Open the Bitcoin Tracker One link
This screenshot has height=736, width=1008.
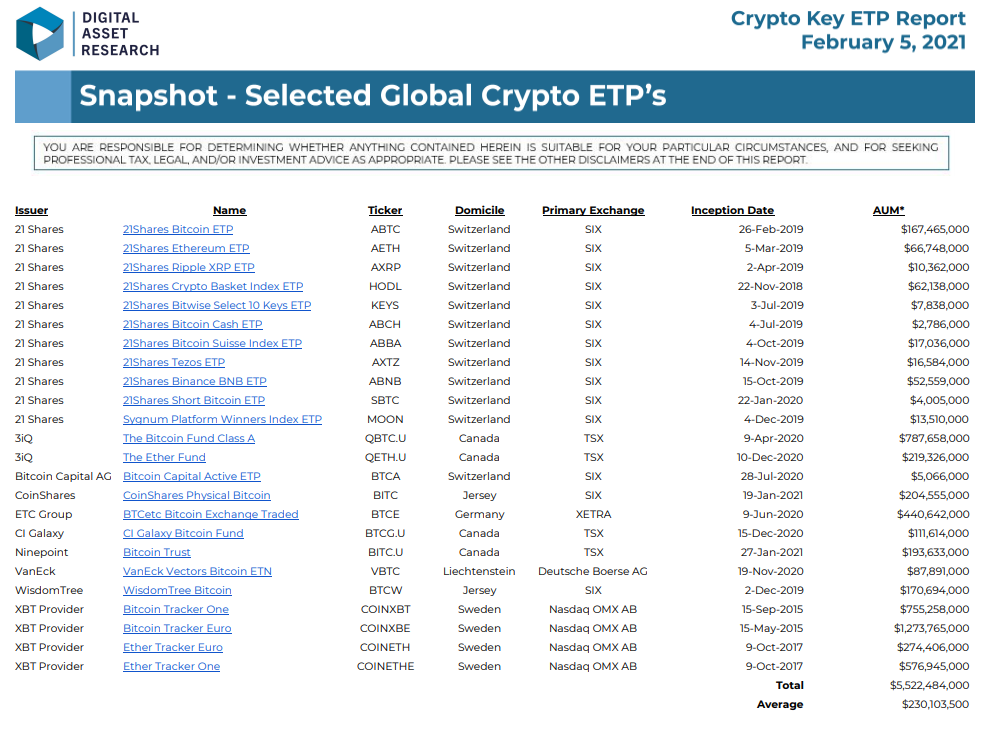tap(176, 609)
